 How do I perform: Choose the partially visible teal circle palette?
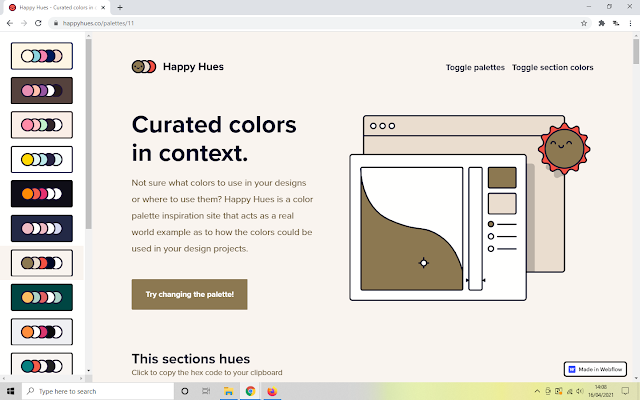click(42, 364)
